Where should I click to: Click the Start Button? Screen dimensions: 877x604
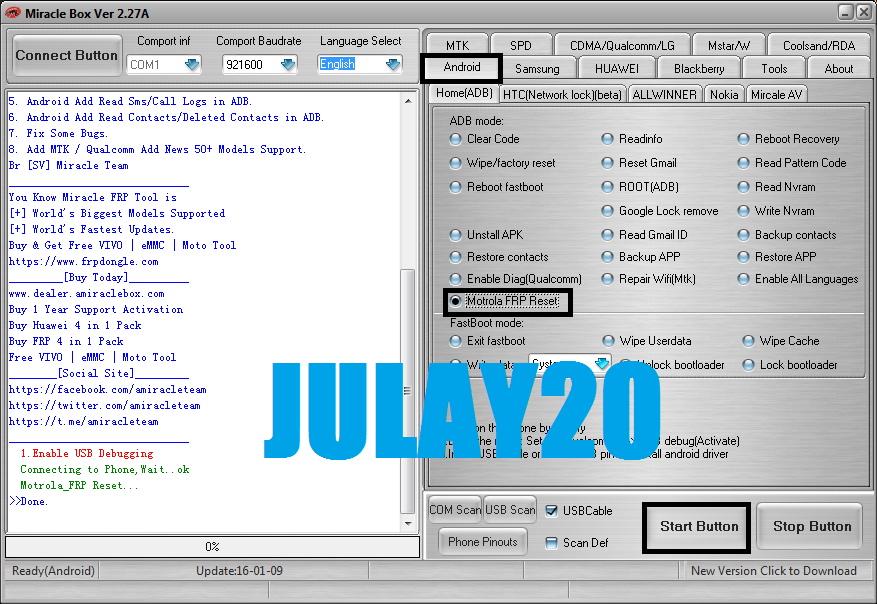(698, 527)
